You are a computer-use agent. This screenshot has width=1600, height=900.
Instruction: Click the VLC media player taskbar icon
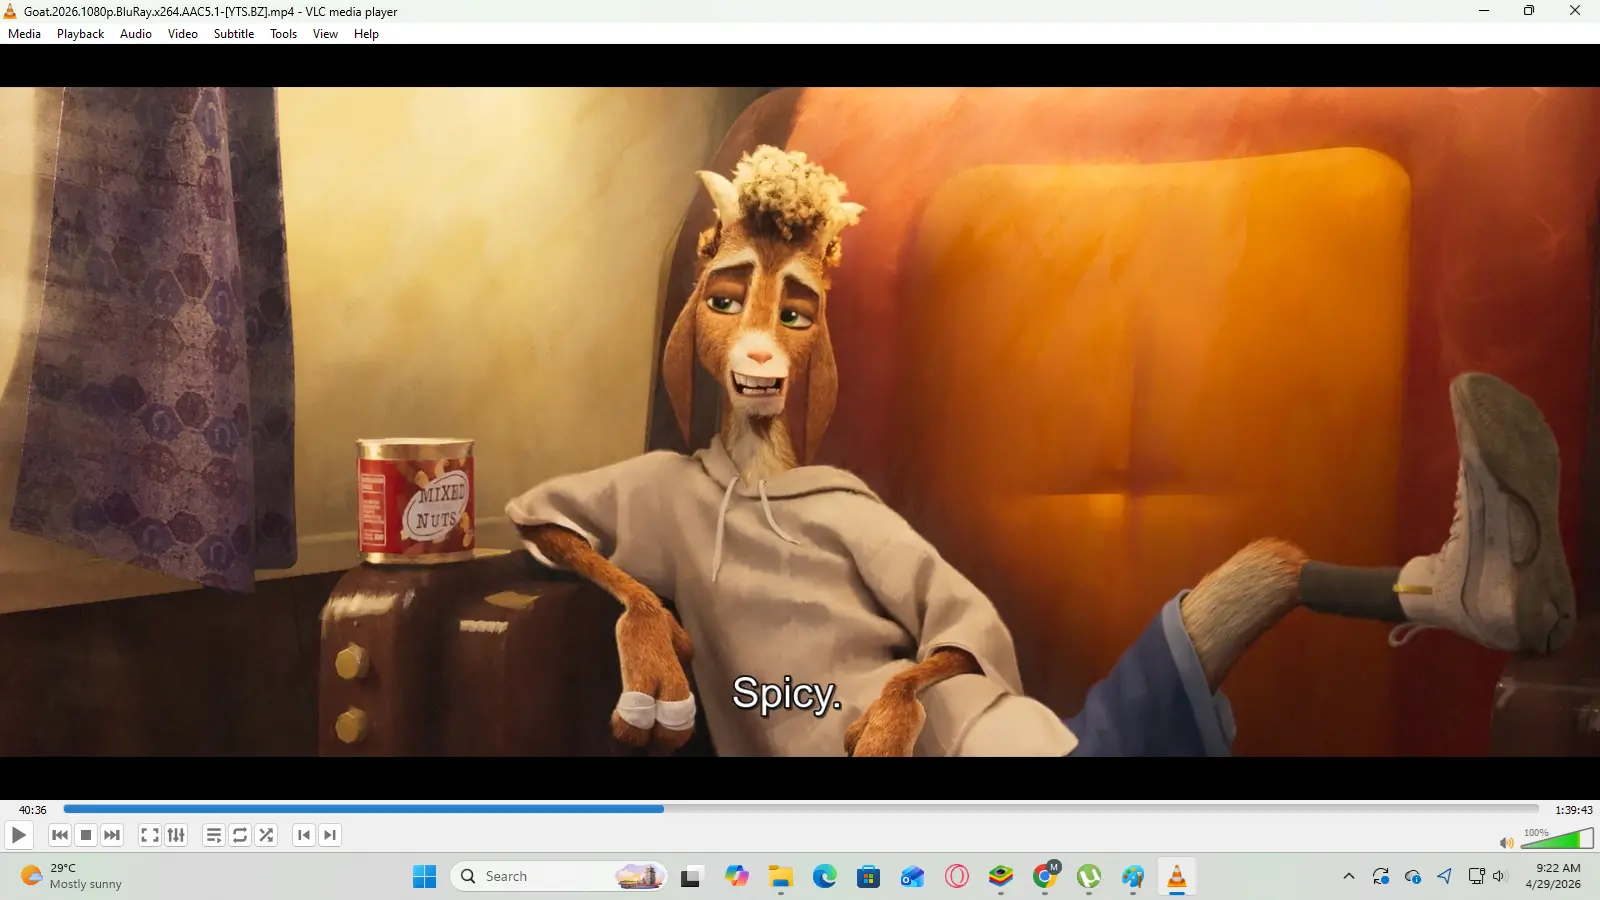[1177, 877]
